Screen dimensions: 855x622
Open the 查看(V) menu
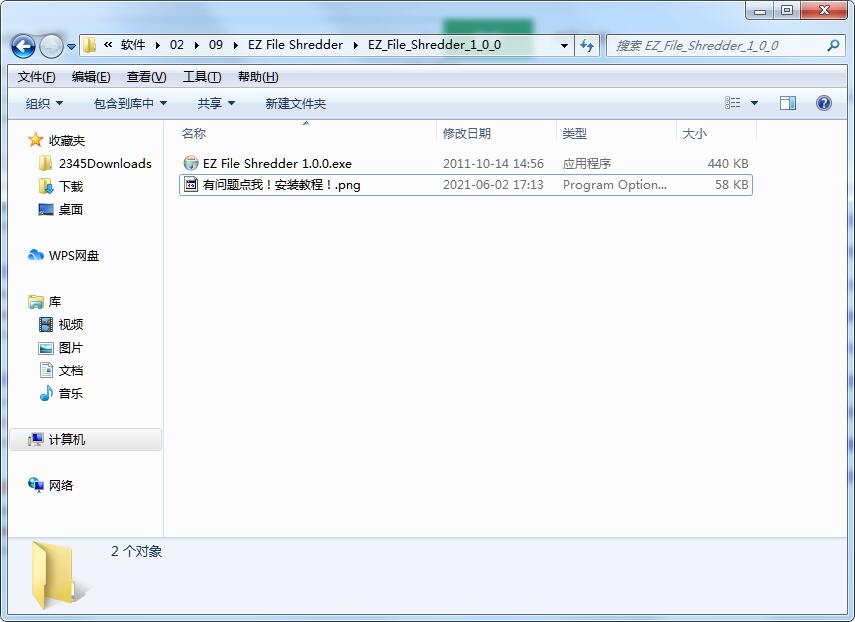click(x=147, y=77)
